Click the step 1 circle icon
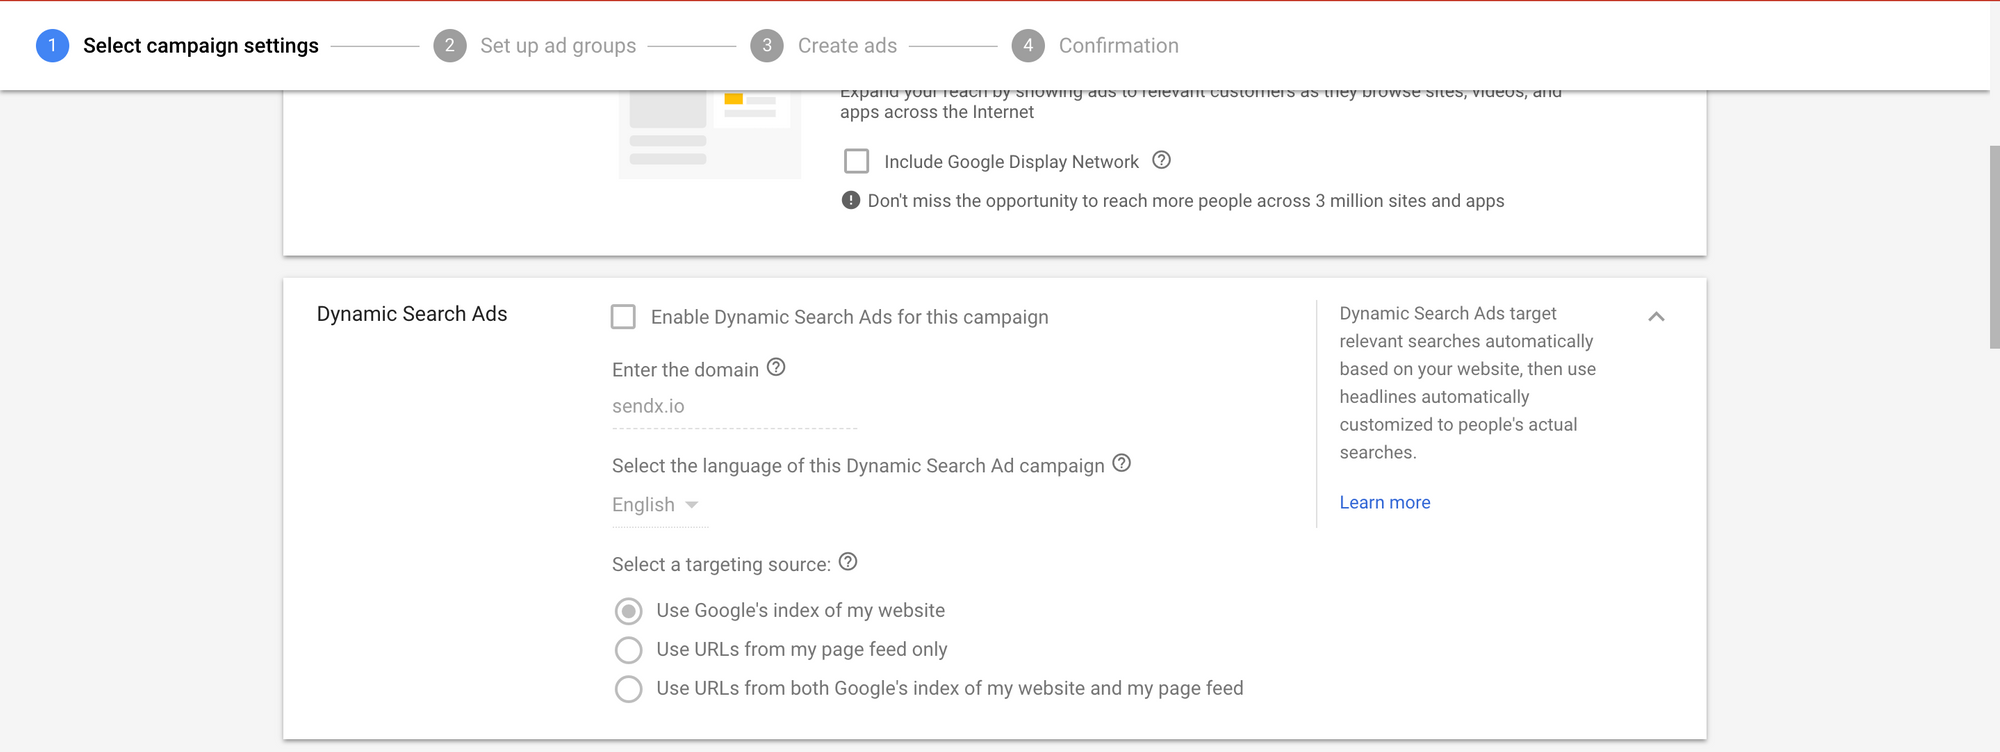 [x=52, y=46]
